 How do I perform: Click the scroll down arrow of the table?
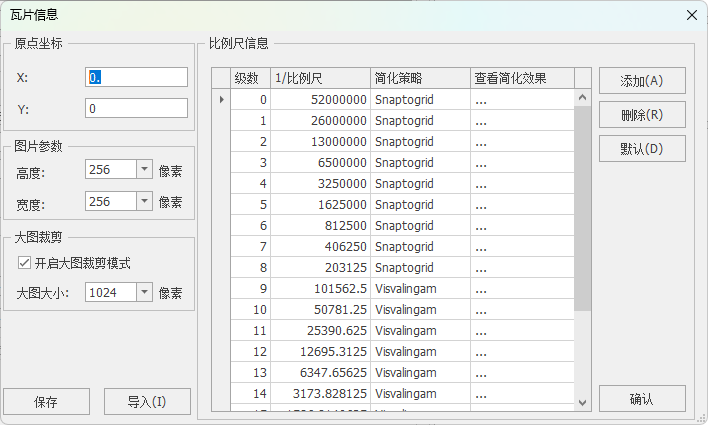[x=584, y=402]
